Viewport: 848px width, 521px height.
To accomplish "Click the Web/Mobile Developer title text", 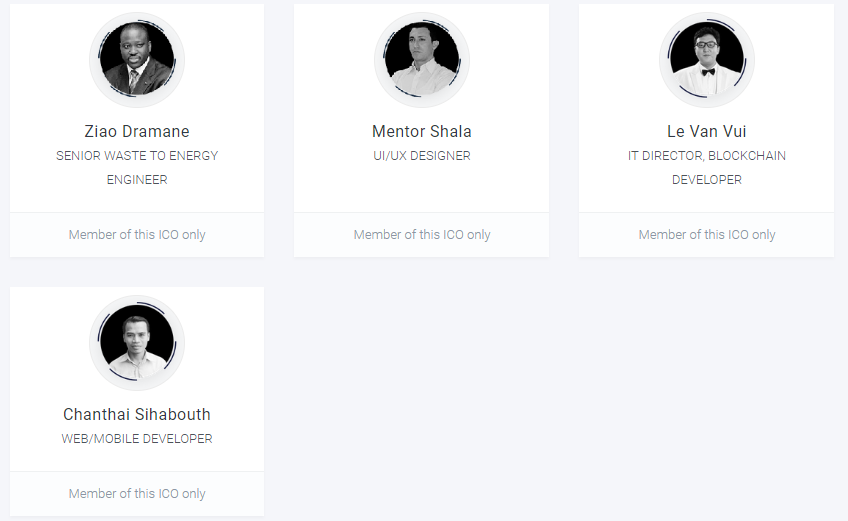I will [137, 439].
